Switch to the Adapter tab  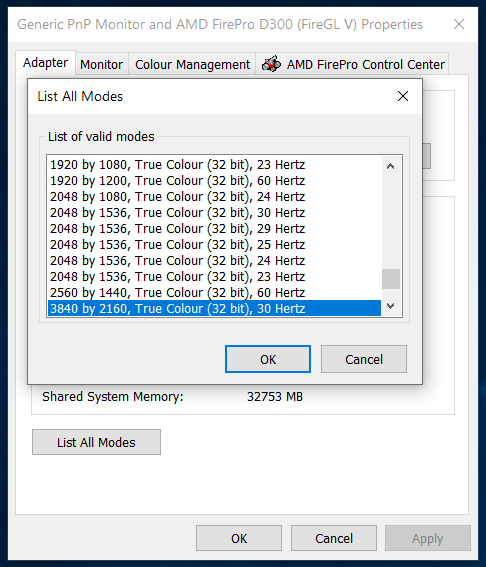tap(46, 63)
